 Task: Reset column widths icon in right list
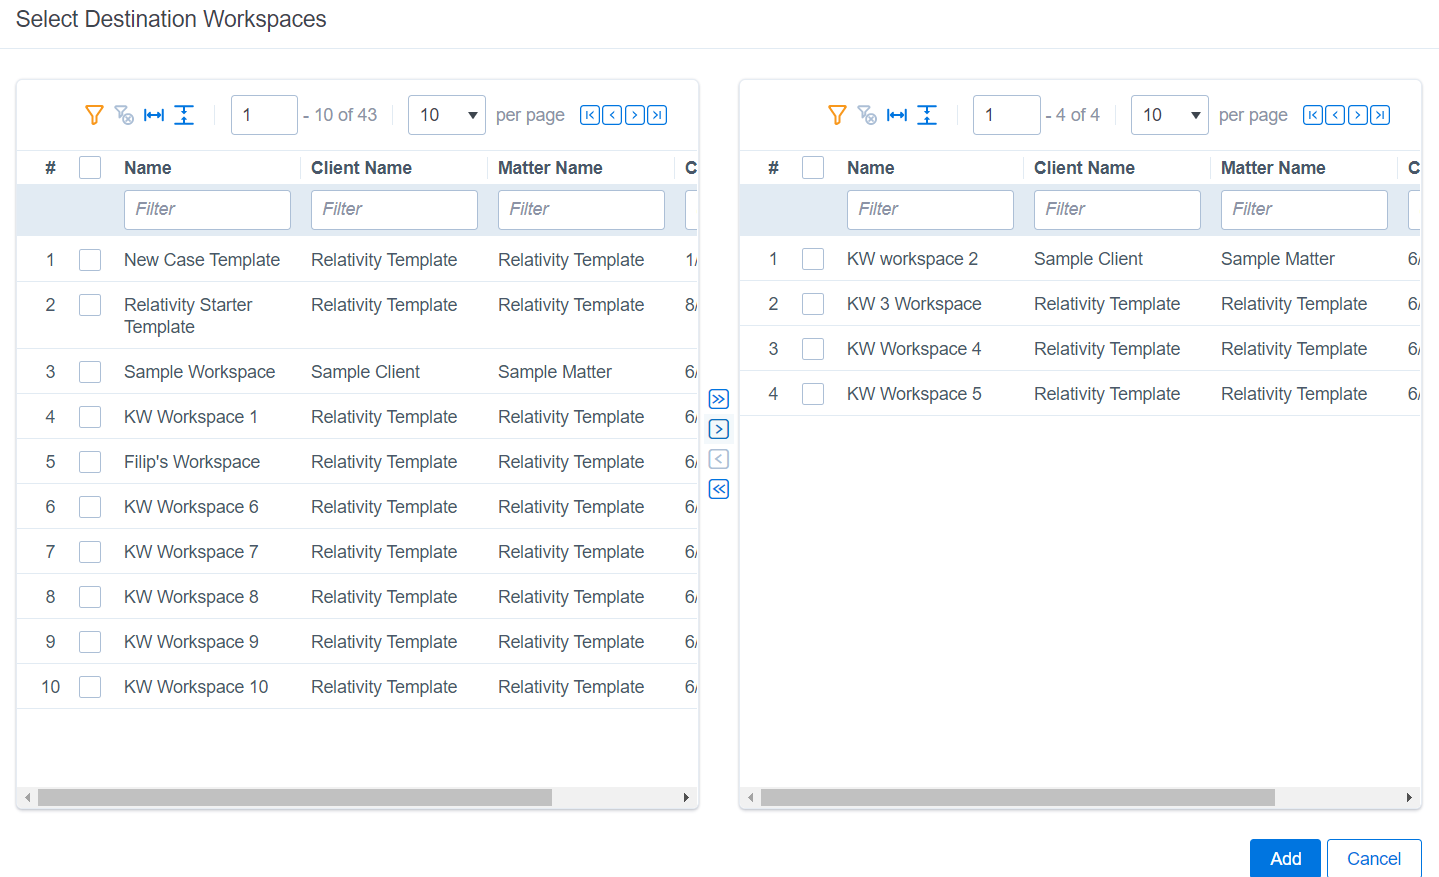pyautogui.click(x=897, y=115)
